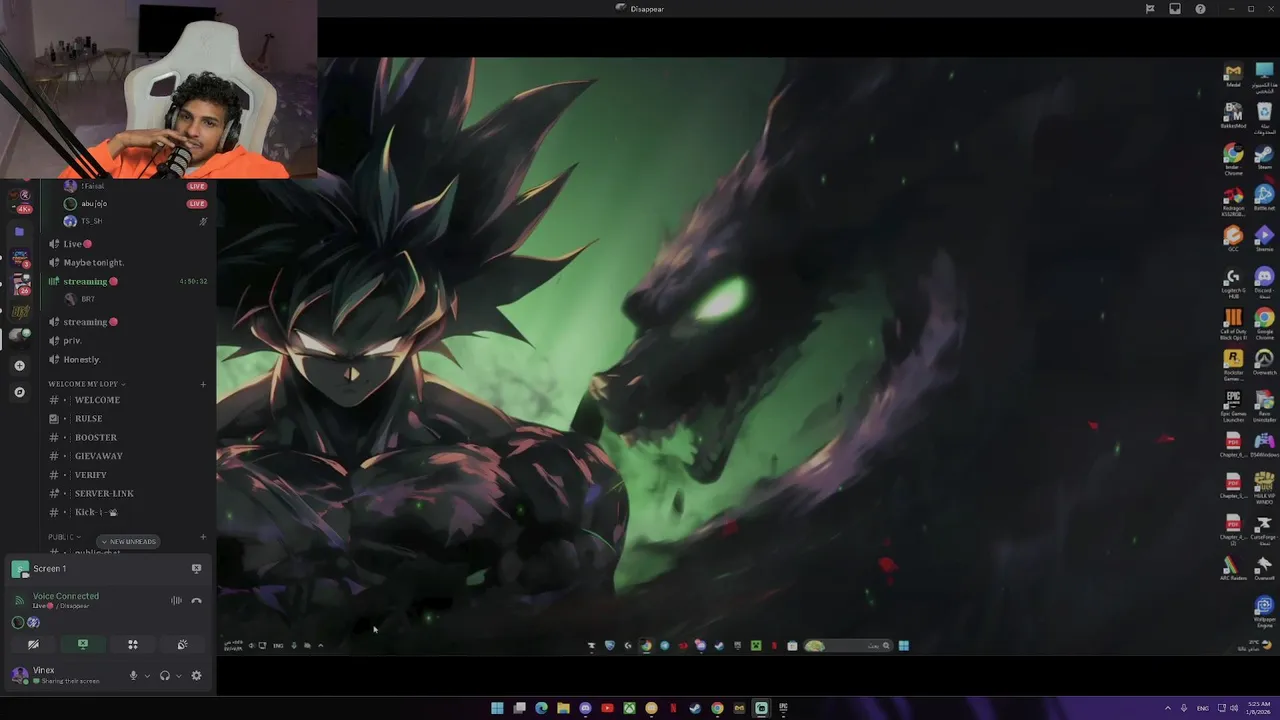Select Steam shortcut in streamed desktop
The width and height of the screenshot is (1280, 720).
coord(1264,157)
